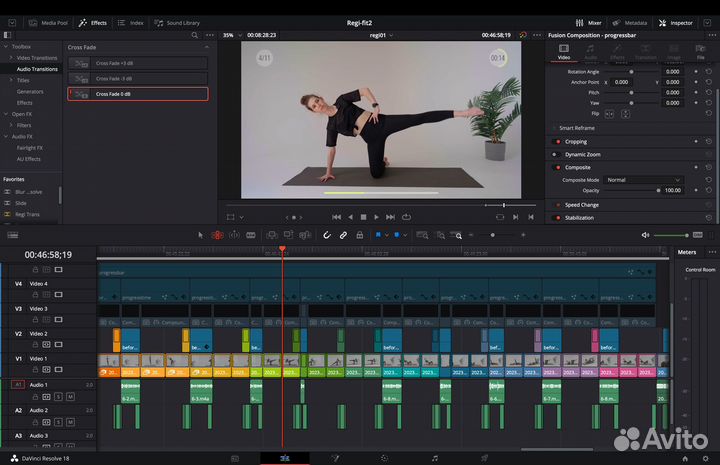Toggle timeline snapping magnet icon
This screenshot has height=465, width=720.
(x=327, y=235)
